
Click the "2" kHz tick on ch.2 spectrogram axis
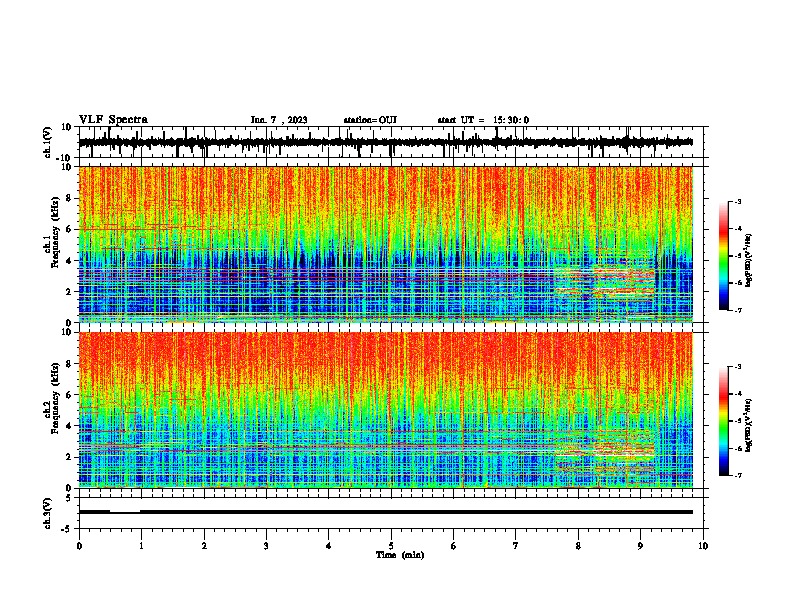click(70, 457)
